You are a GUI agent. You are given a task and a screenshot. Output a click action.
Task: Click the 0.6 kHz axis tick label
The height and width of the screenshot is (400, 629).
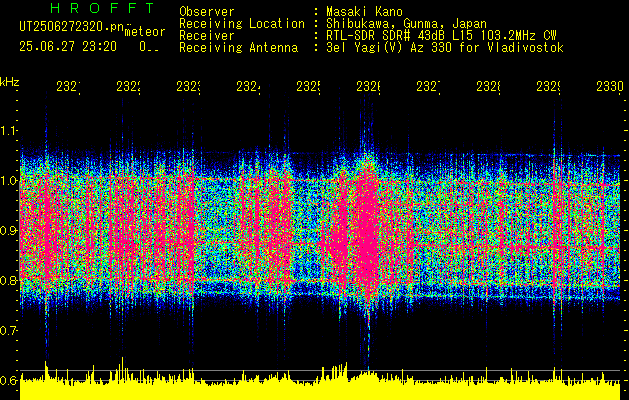point(9,380)
